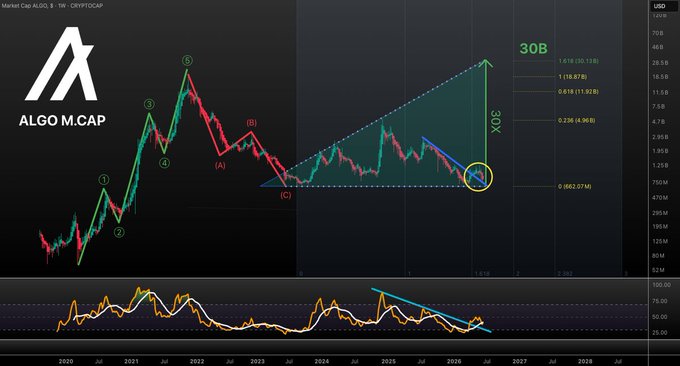Select the green wave 5 circle label
Image resolution: width=680 pixels, height=366 pixels.
click(187, 60)
